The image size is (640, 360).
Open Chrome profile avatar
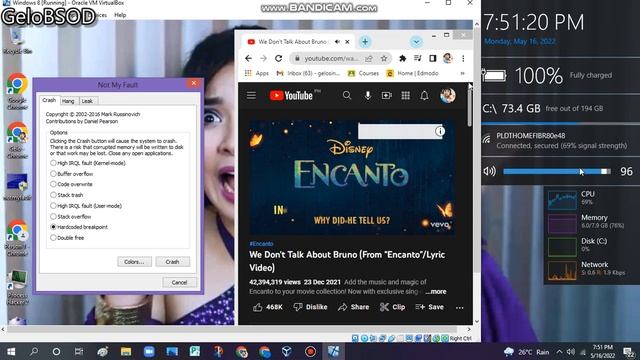(x=448, y=58)
